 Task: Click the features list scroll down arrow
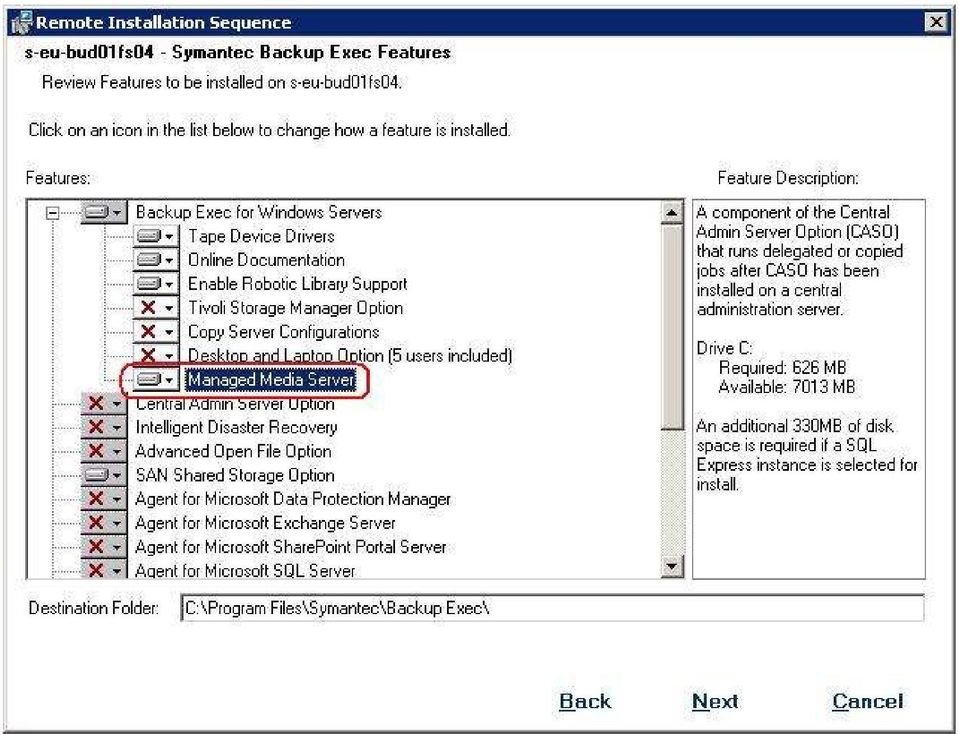click(672, 566)
